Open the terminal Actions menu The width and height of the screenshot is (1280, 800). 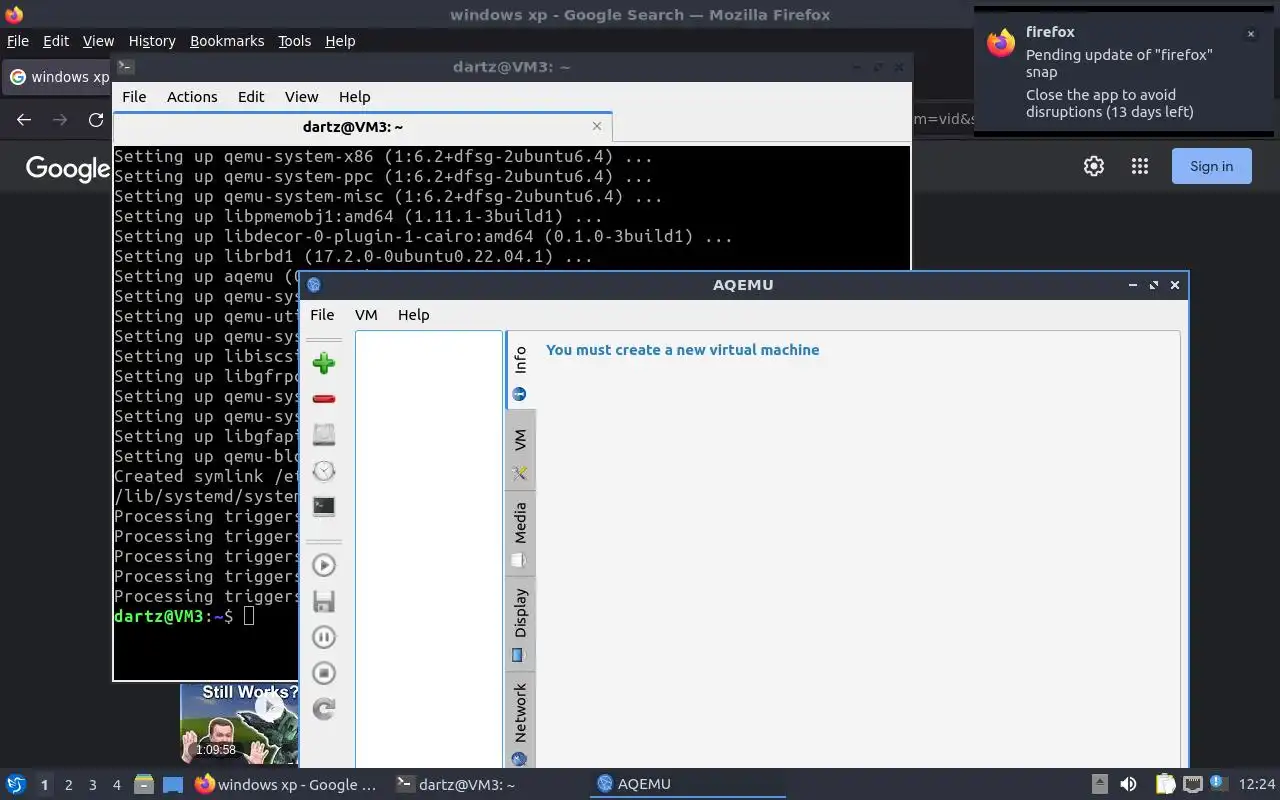pos(192,96)
